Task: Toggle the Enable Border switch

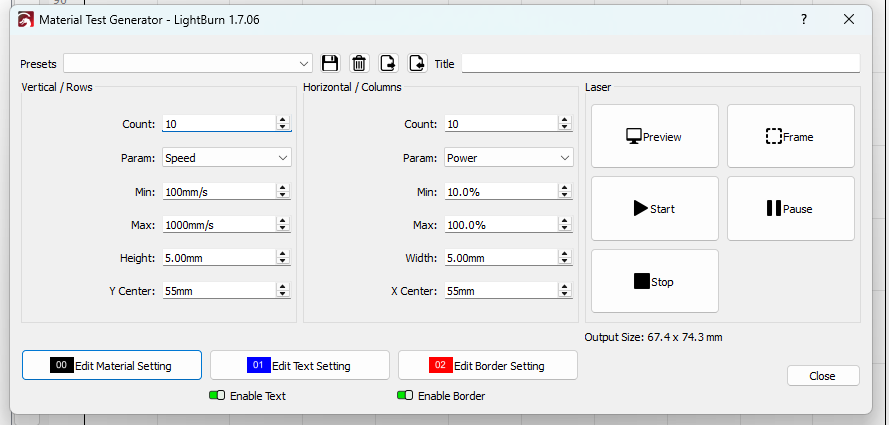Action: click(x=405, y=396)
